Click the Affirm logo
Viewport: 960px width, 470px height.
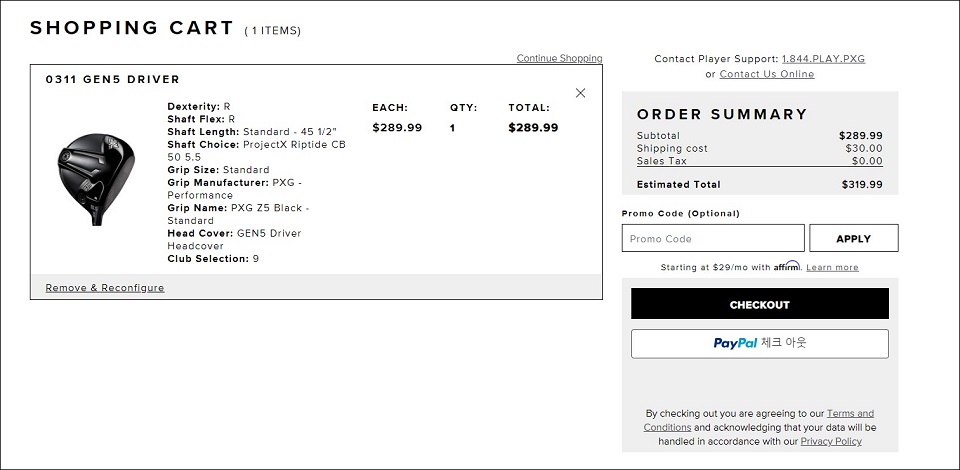point(787,267)
